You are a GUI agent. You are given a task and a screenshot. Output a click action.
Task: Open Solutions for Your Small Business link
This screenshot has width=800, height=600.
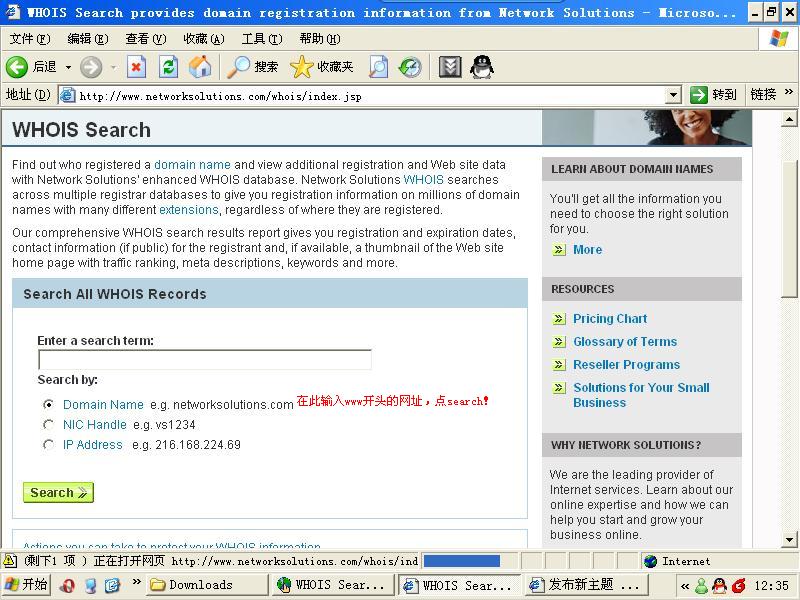pos(641,395)
